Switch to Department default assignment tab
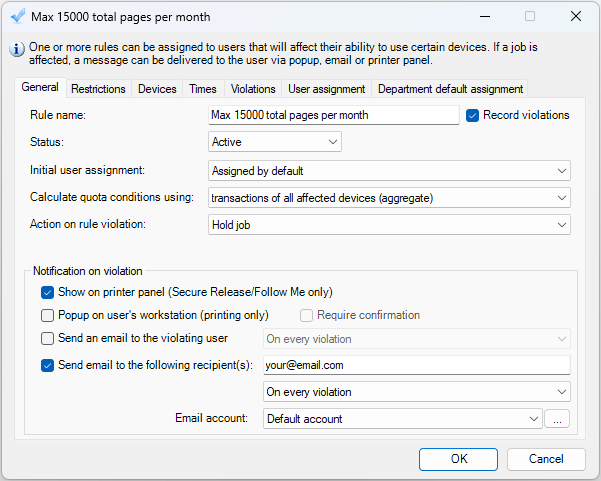Screen dimensions: 601x481 450,89
